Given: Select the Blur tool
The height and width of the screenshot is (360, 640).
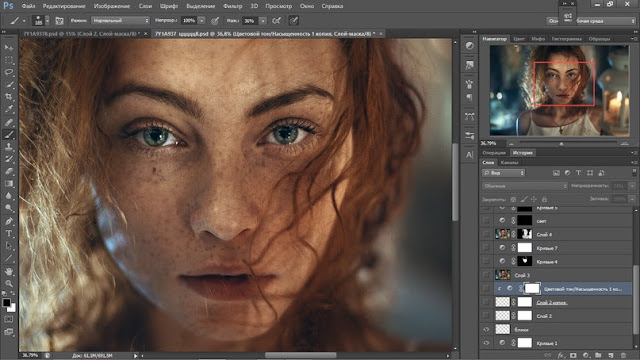Looking at the screenshot, I should [9, 196].
